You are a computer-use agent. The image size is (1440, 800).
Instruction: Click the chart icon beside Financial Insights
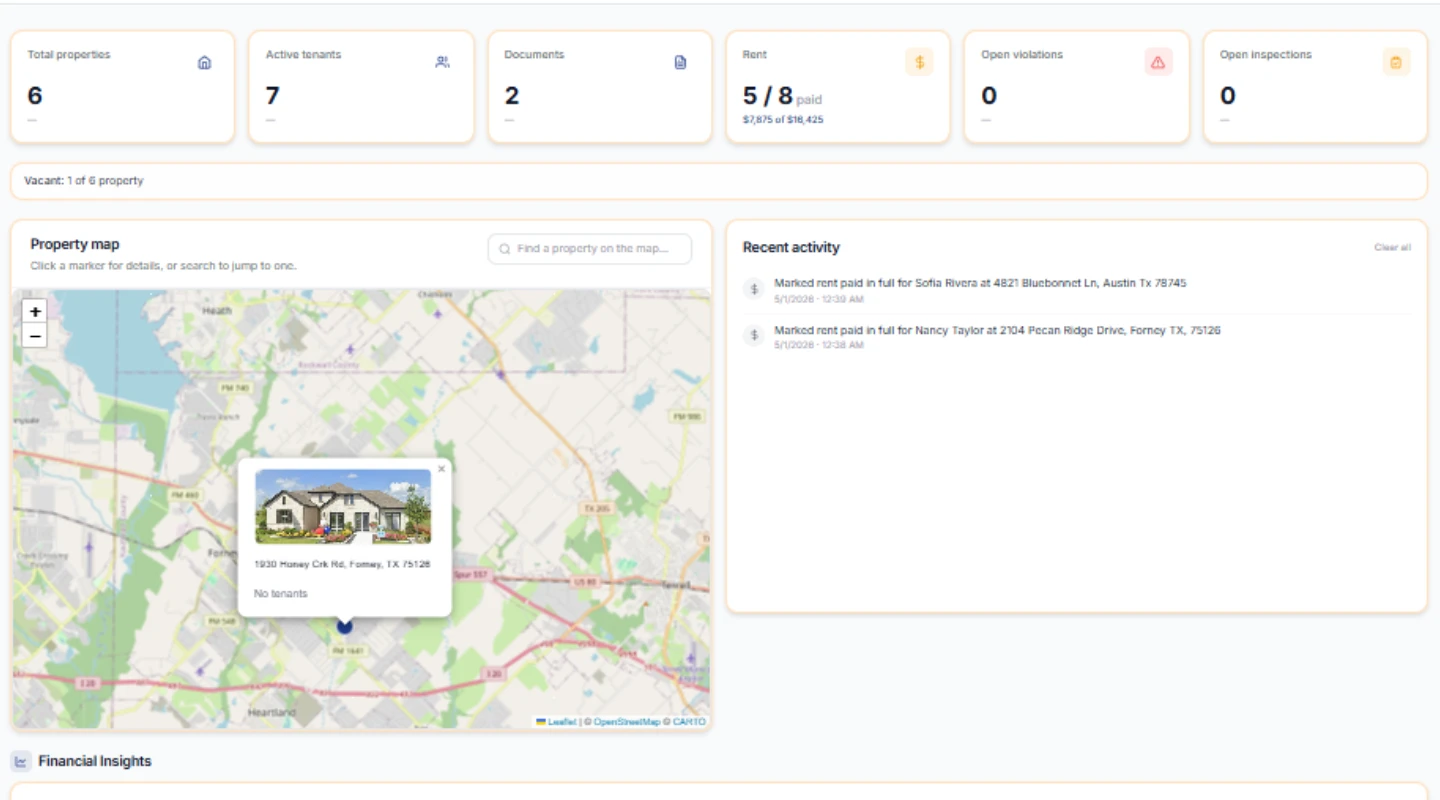[21, 761]
